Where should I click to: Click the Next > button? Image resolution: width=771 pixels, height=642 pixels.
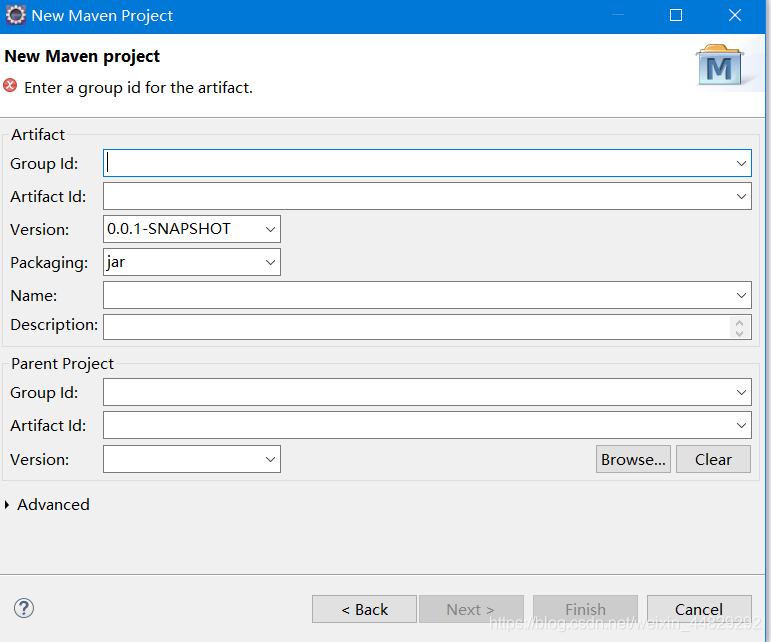(471, 609)
